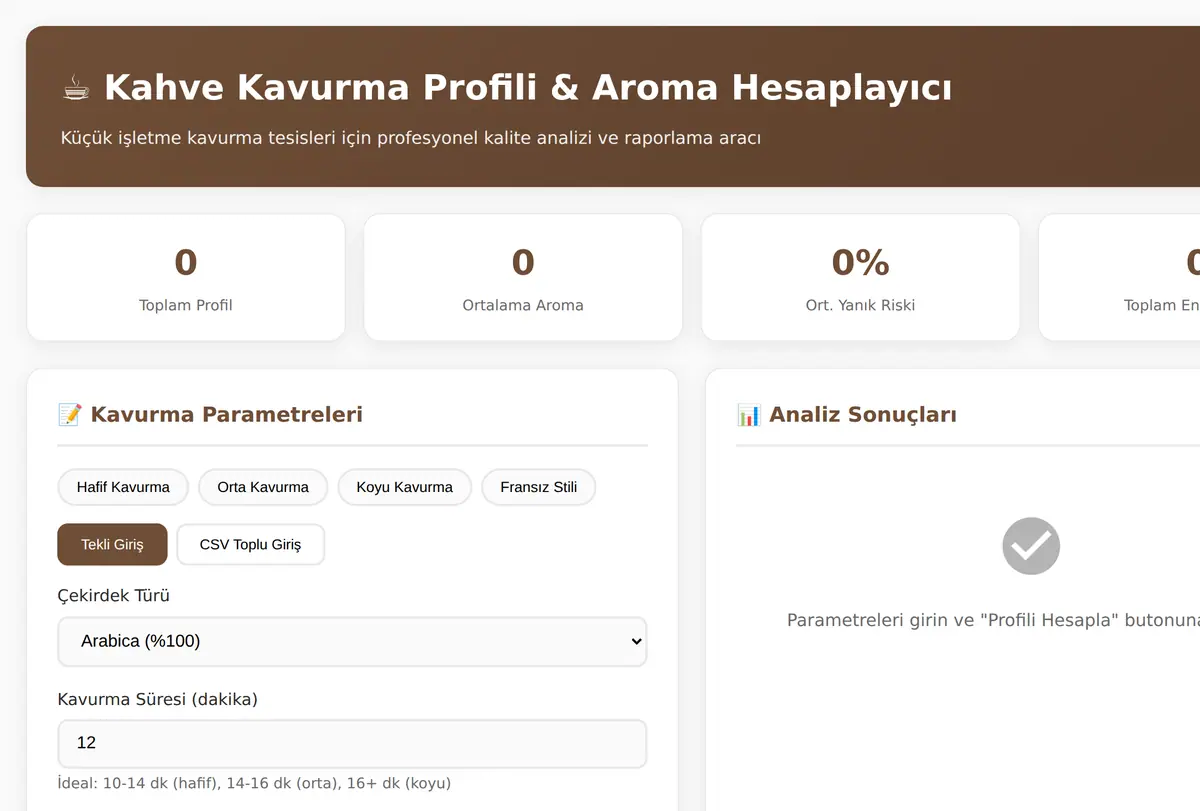Screen dimensions: 1200x811
Task: Click the 0% value in Yanık Riski card
Action: point(861,262)
